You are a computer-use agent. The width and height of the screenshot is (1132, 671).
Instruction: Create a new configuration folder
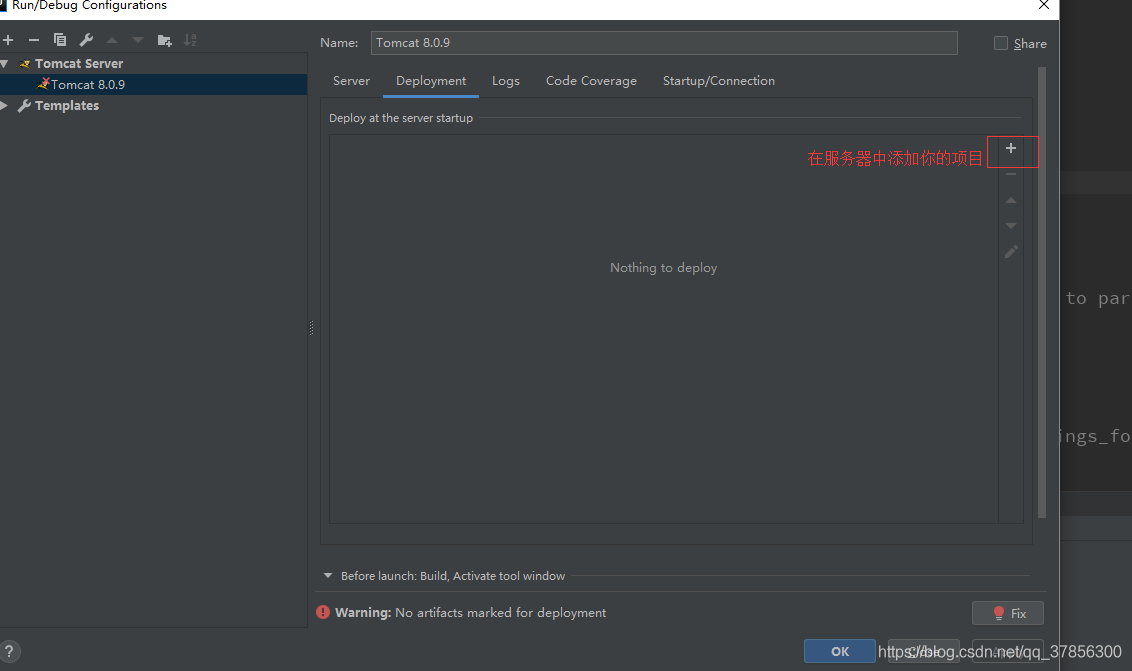point(165,40)
